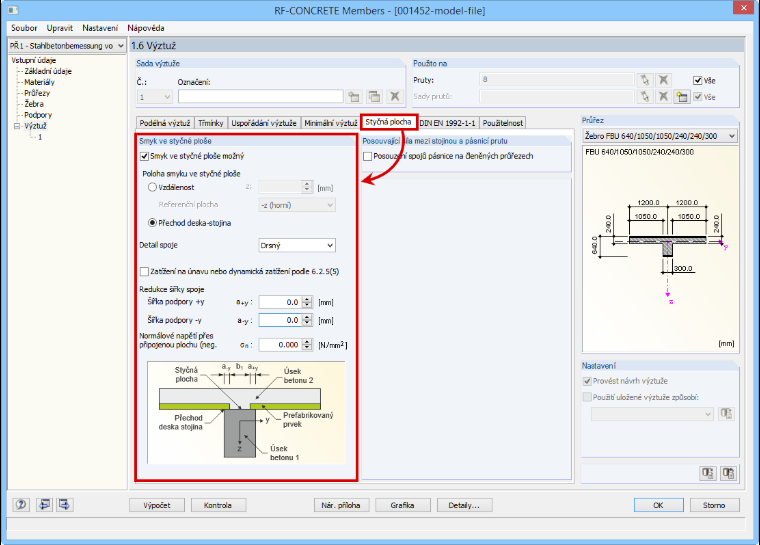Click the Výpočet button
This screenshot has width=760, height=545.
tap(157, 505)
